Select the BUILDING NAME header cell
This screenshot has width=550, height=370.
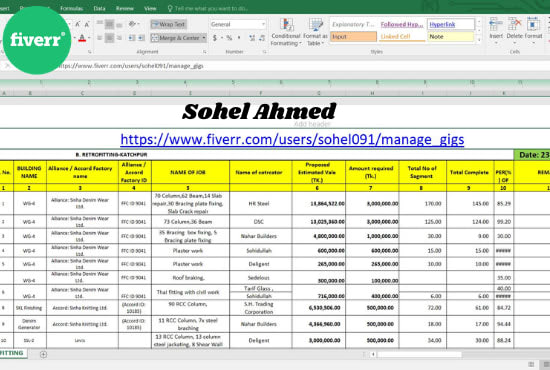(x=30, y=172)
